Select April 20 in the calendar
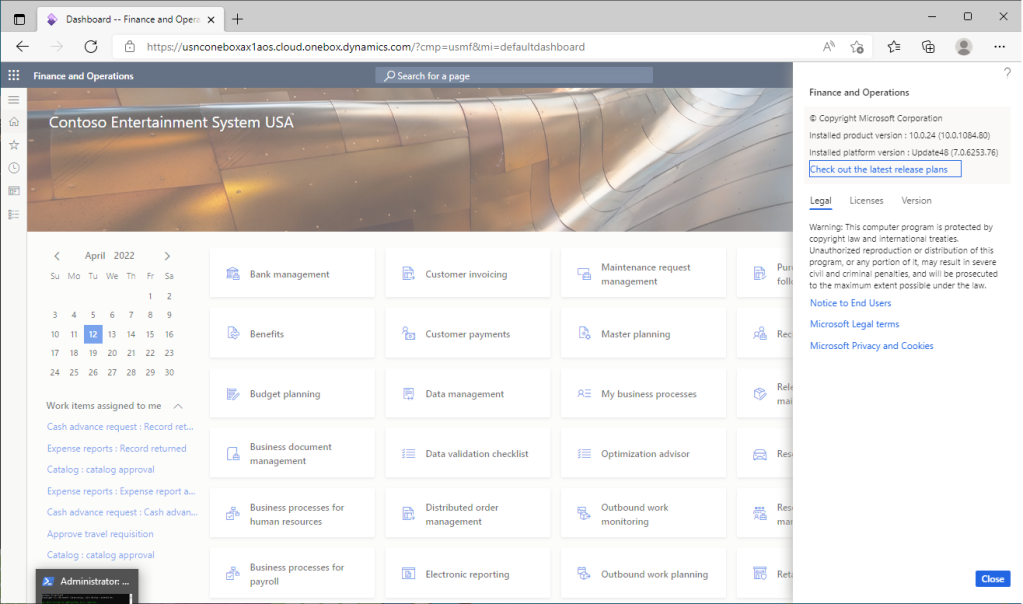 (112, 353)
